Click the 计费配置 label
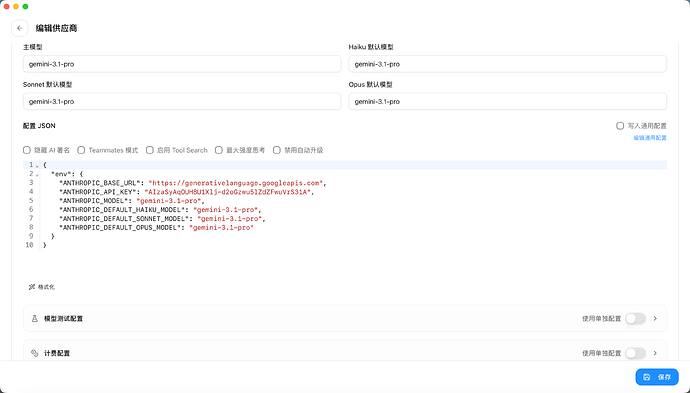Image resolution: width=690 pixels, height=393 pixels. tap(57, 353)
